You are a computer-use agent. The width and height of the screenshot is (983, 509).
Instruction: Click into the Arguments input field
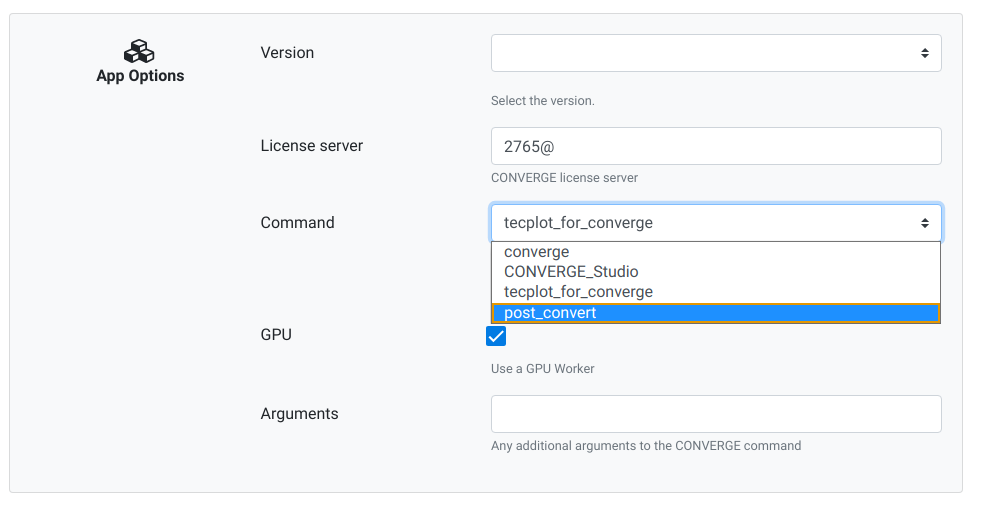pos(716,414)
